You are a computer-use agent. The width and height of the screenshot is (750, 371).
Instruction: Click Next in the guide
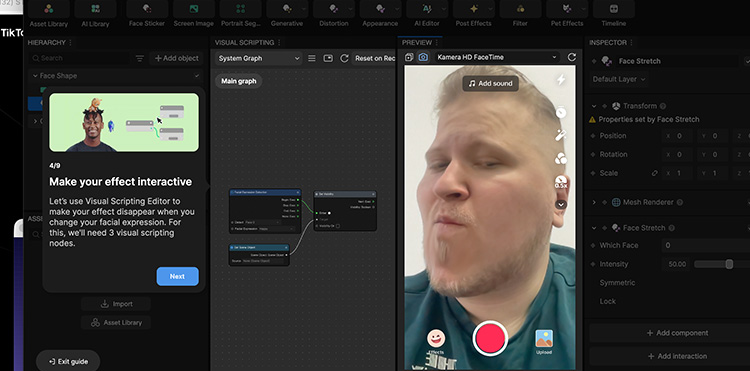coord(177,276)
